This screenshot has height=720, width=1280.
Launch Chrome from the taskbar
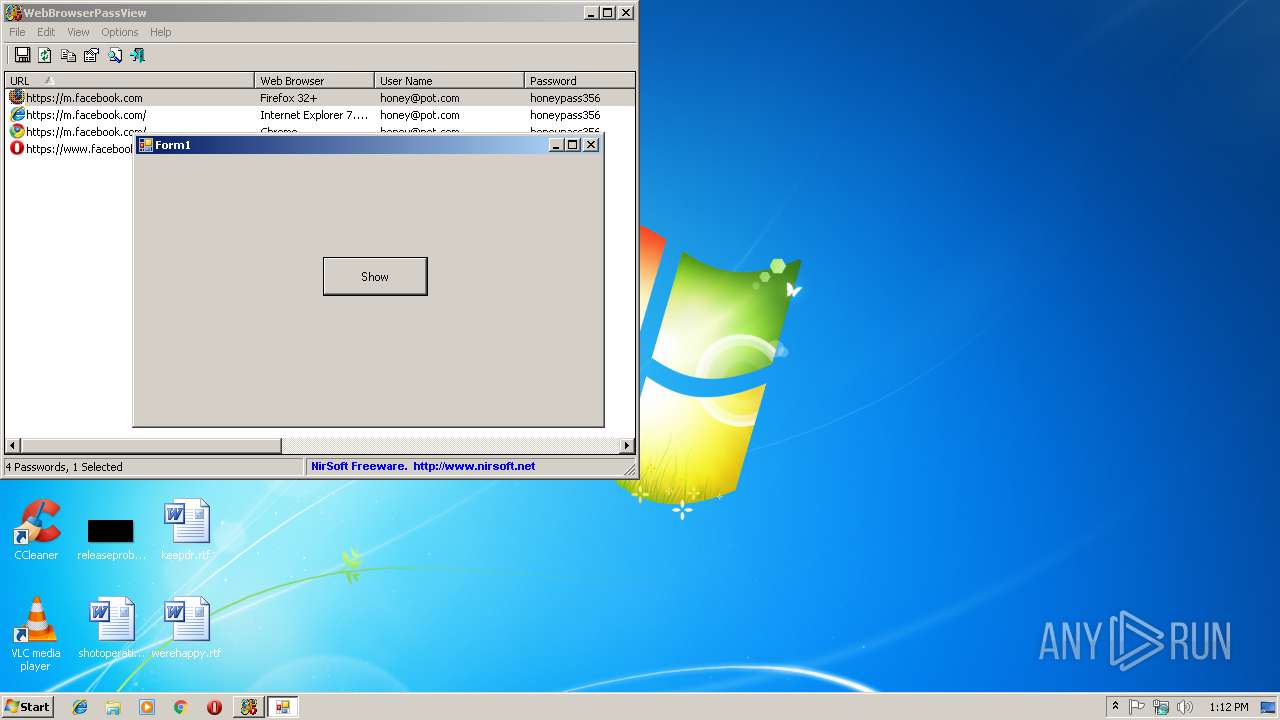coord(180,707)
